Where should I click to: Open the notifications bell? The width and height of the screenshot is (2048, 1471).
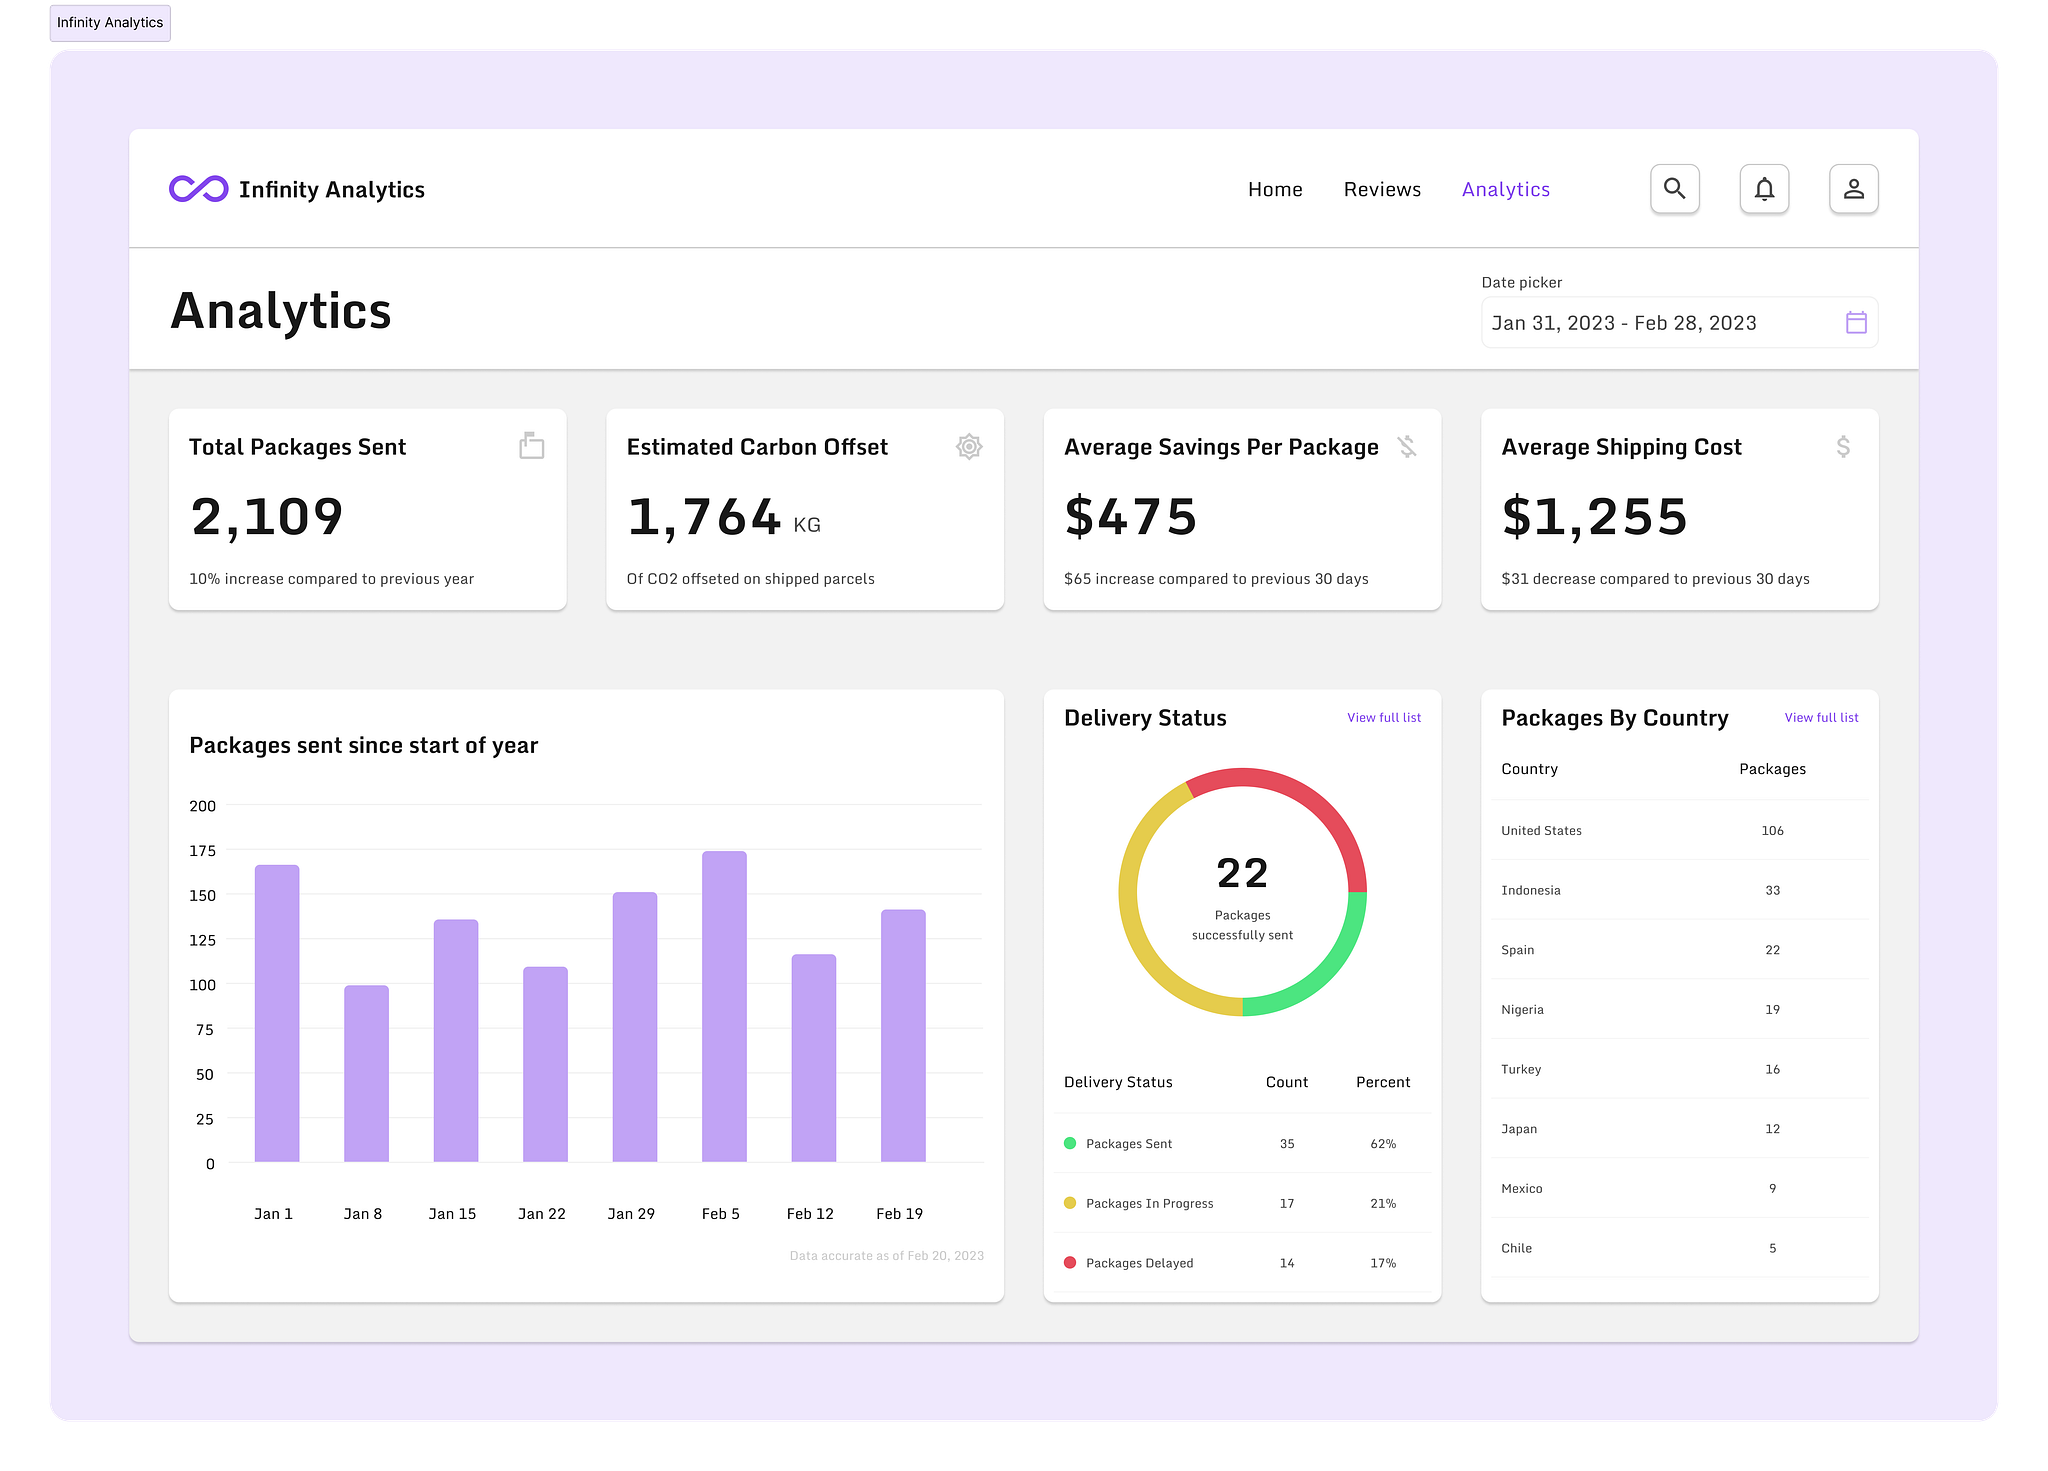click(x=1764, y=188)
